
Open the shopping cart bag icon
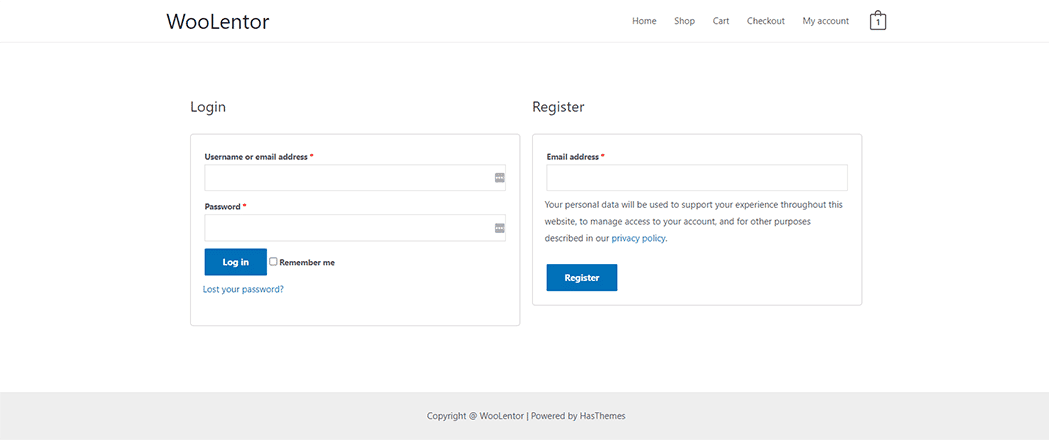point(877,21)
